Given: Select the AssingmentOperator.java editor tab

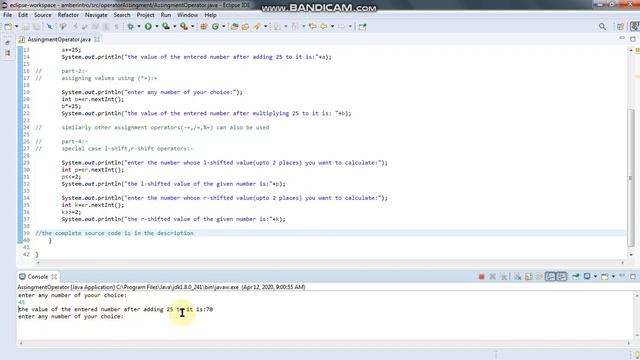Looking at the screenshot, I should pyautogui.click(x=59, y=40).
